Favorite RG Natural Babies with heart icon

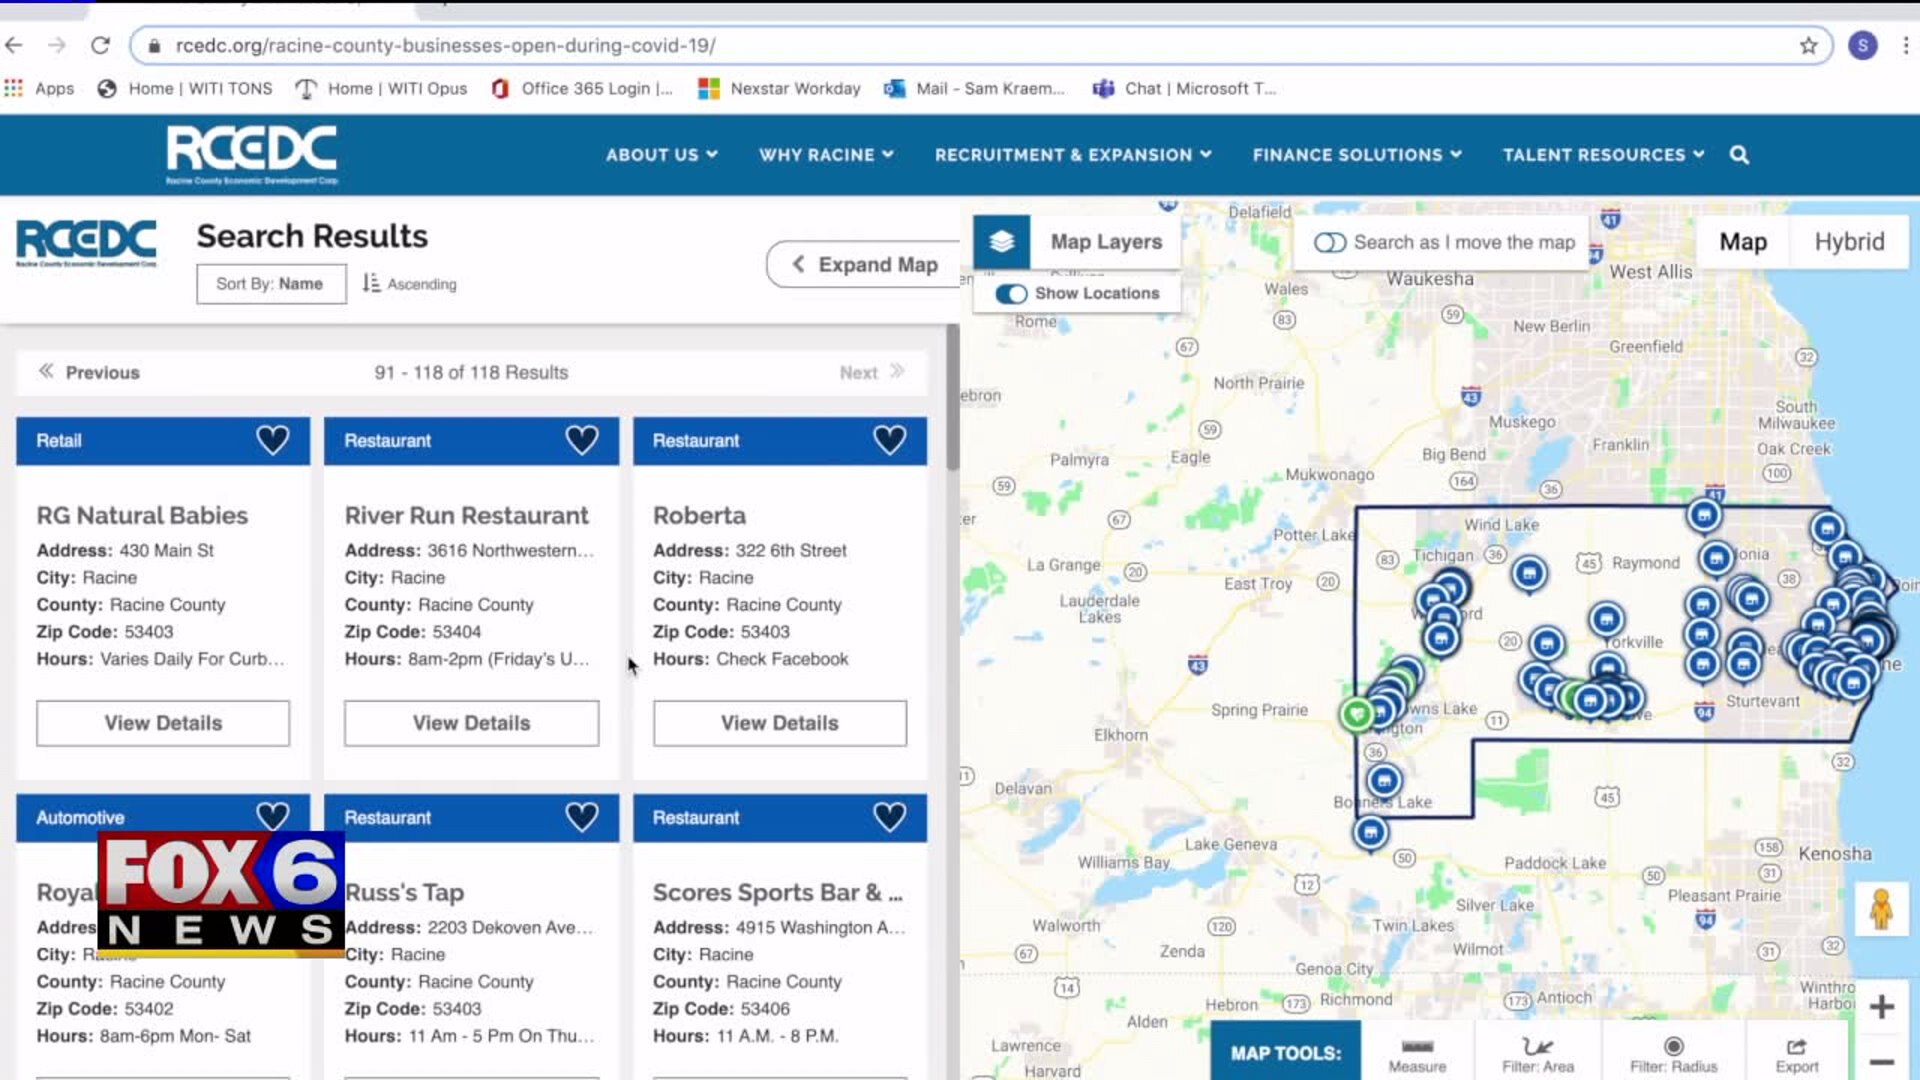pyautogui.click(x=272, y=440)
